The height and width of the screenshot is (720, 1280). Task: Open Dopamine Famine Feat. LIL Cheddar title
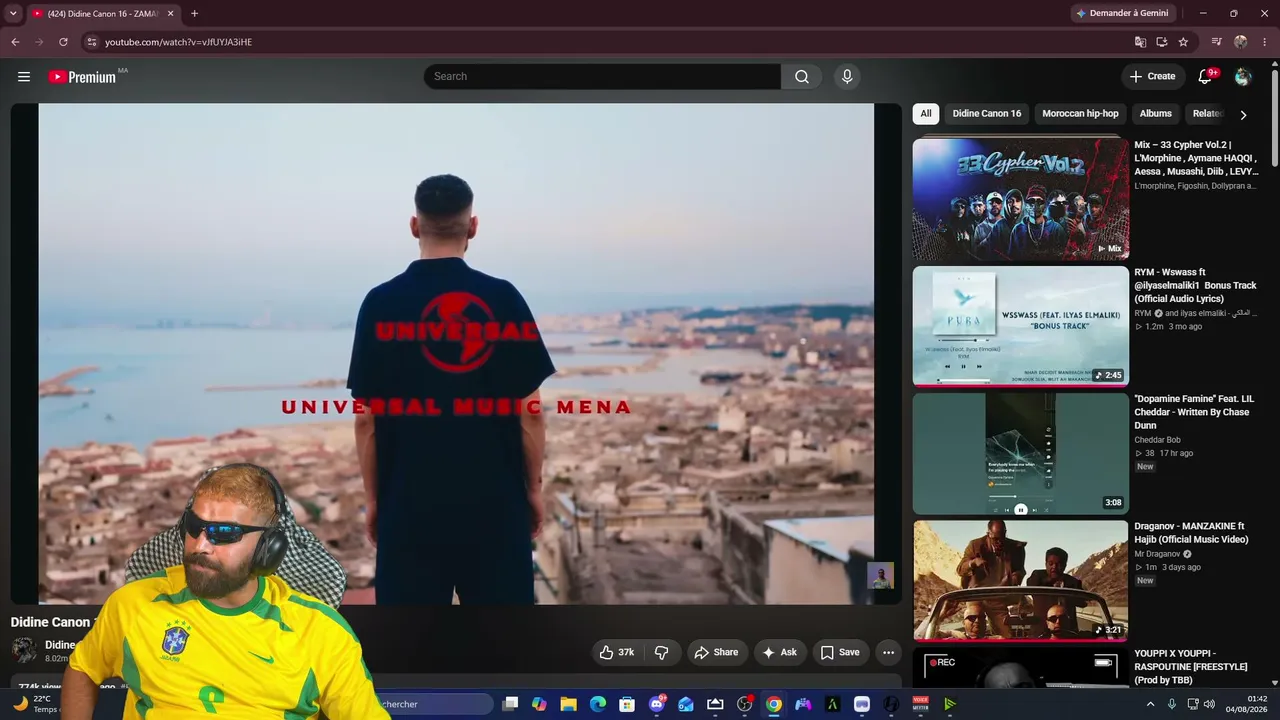tap(1194, 412)
